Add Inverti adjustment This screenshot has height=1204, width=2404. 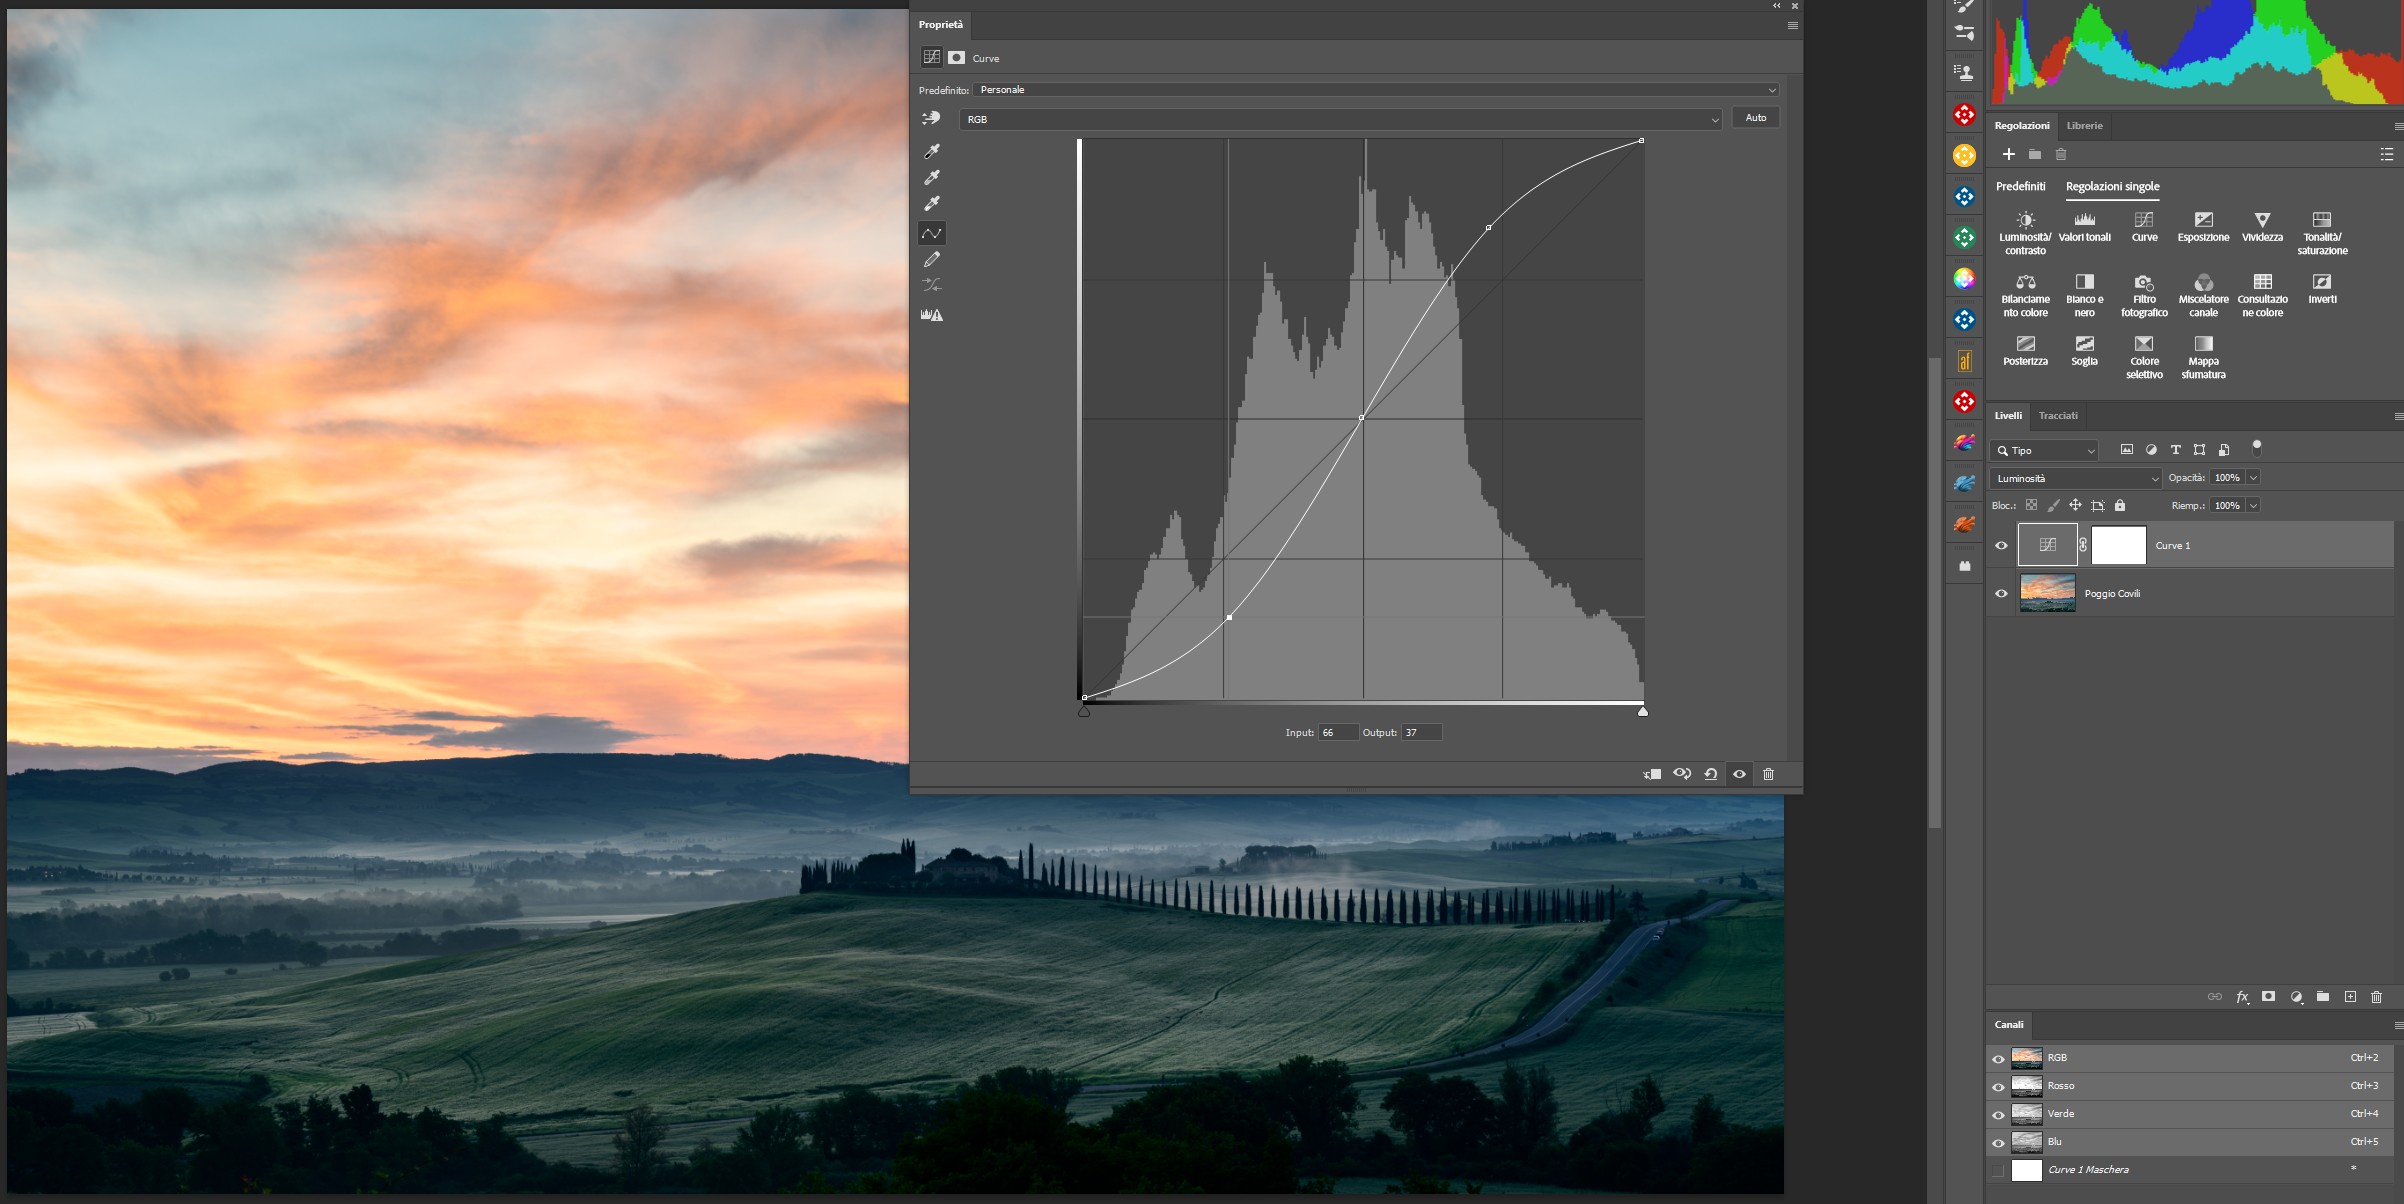click(2322, 288)
